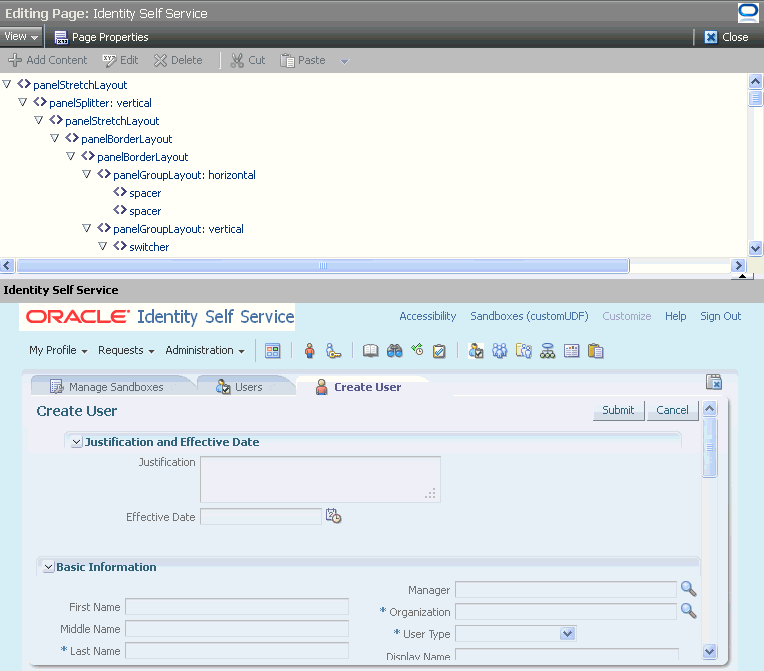Viewport: 764px width, 671px height.
Task: Click the horizontal scrollbar thumb of the tree
Action: click(323, 266)
